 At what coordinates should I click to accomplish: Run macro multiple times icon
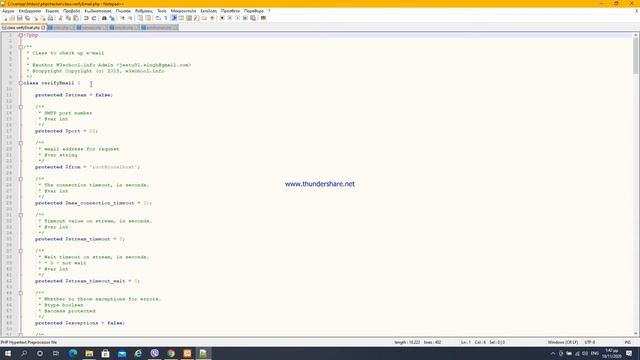pos(245,18)
